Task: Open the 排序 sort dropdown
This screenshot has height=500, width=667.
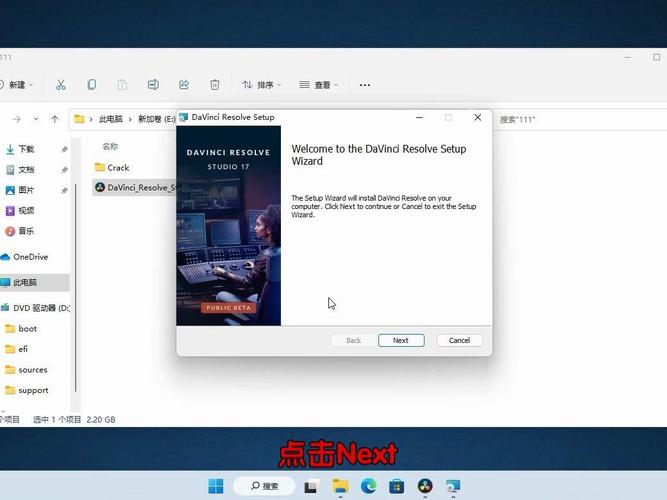Action: tap(262, 85)
